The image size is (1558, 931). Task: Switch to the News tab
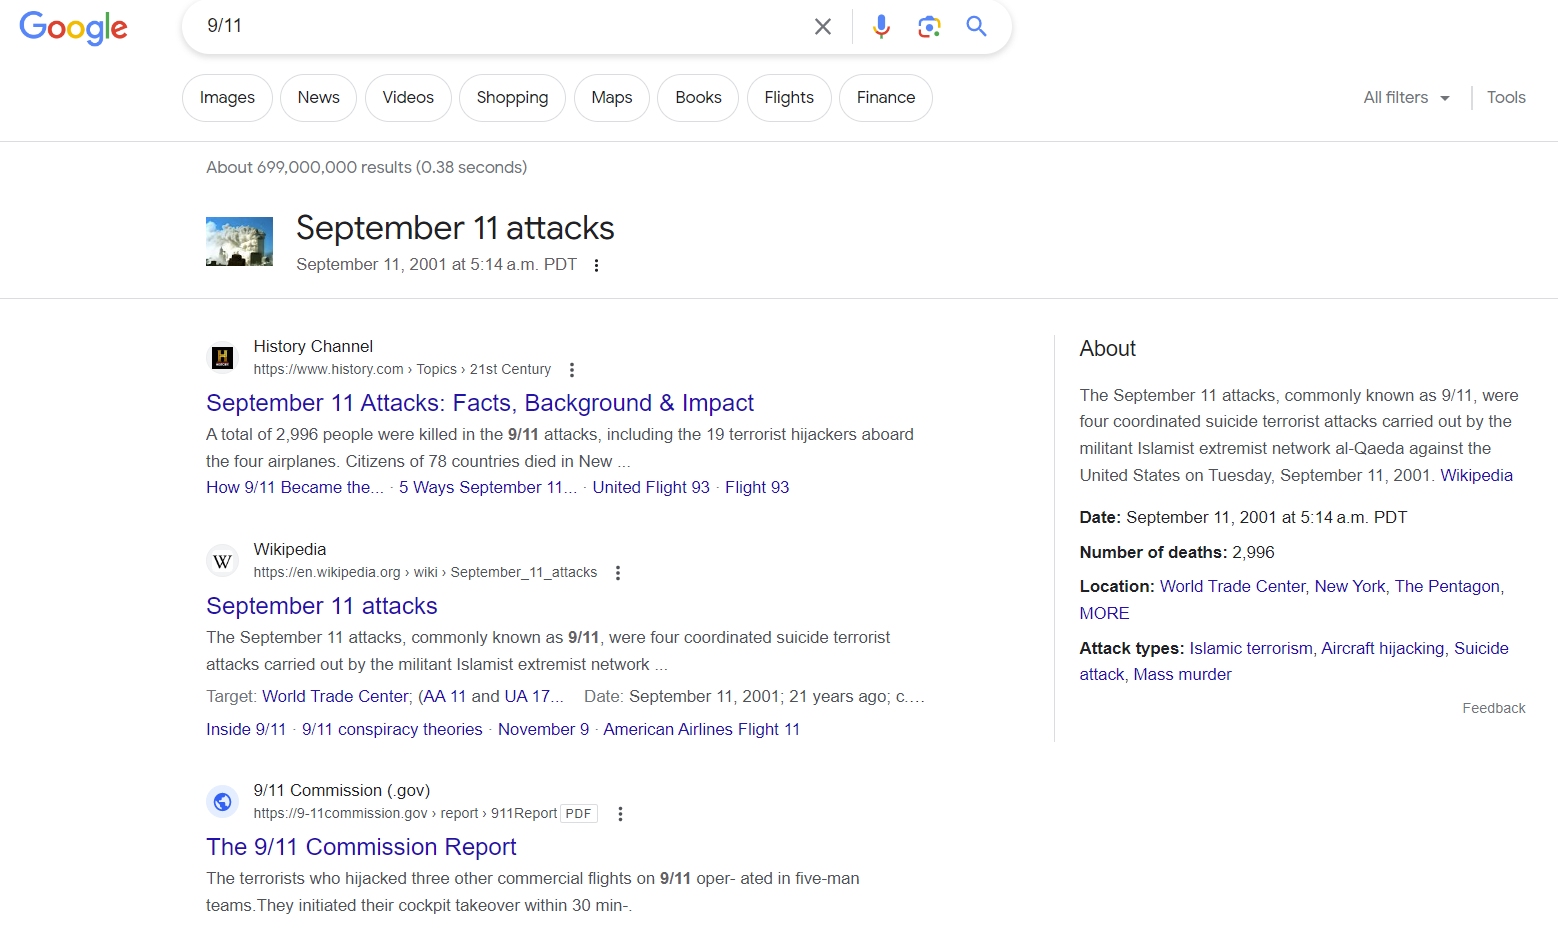pyautogui.click(x=319, y=98)
